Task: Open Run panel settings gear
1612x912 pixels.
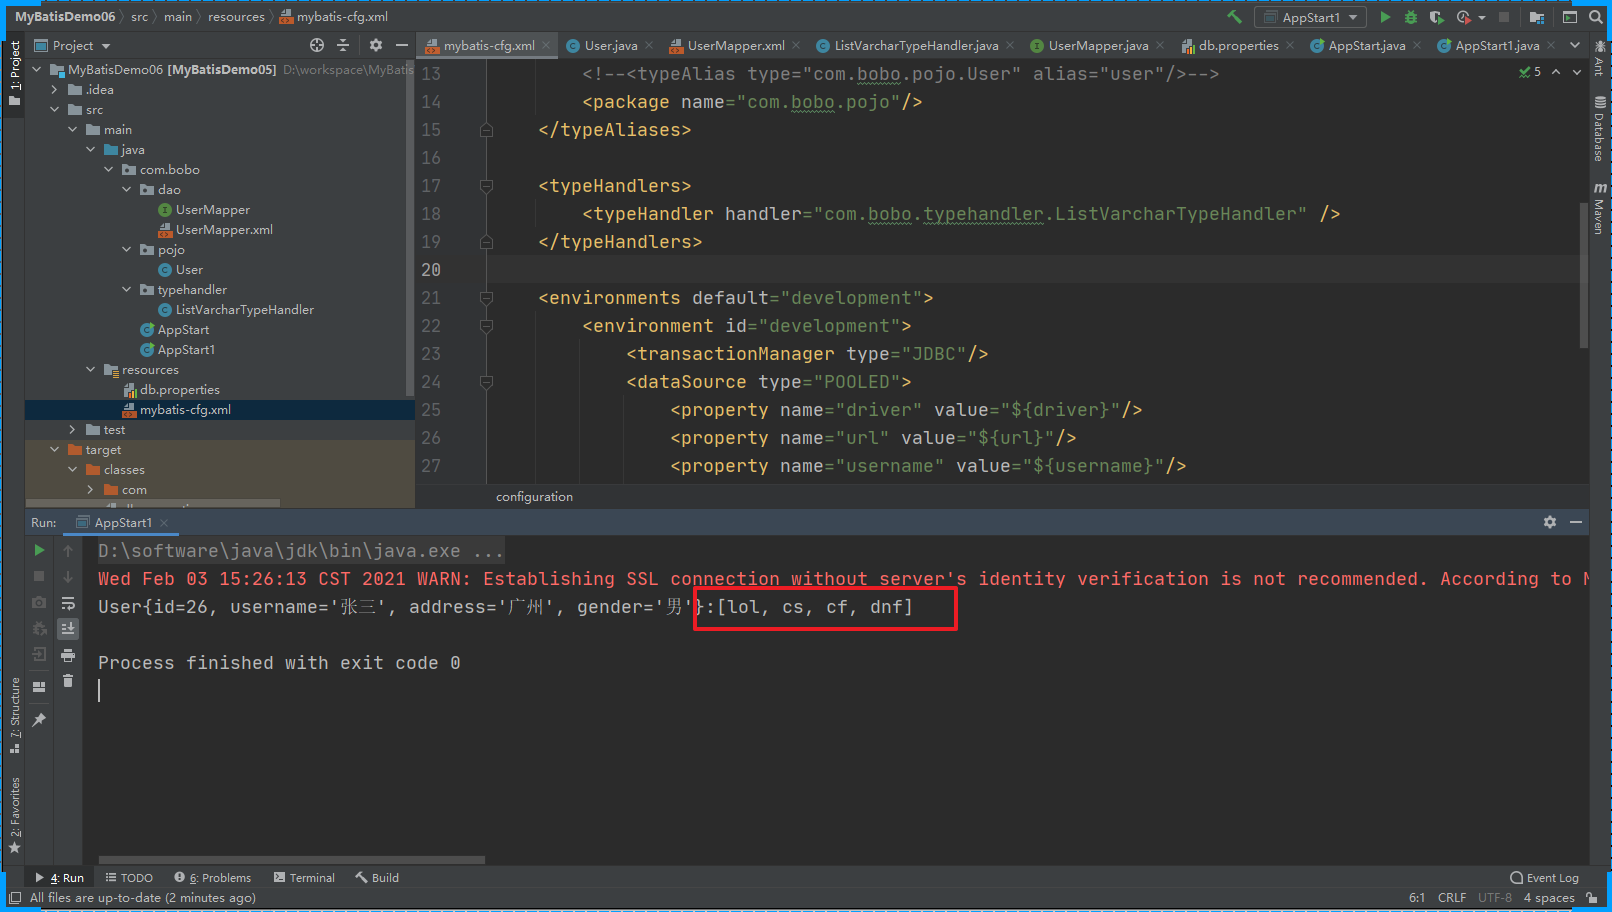Action: (x=1550, y=522)
